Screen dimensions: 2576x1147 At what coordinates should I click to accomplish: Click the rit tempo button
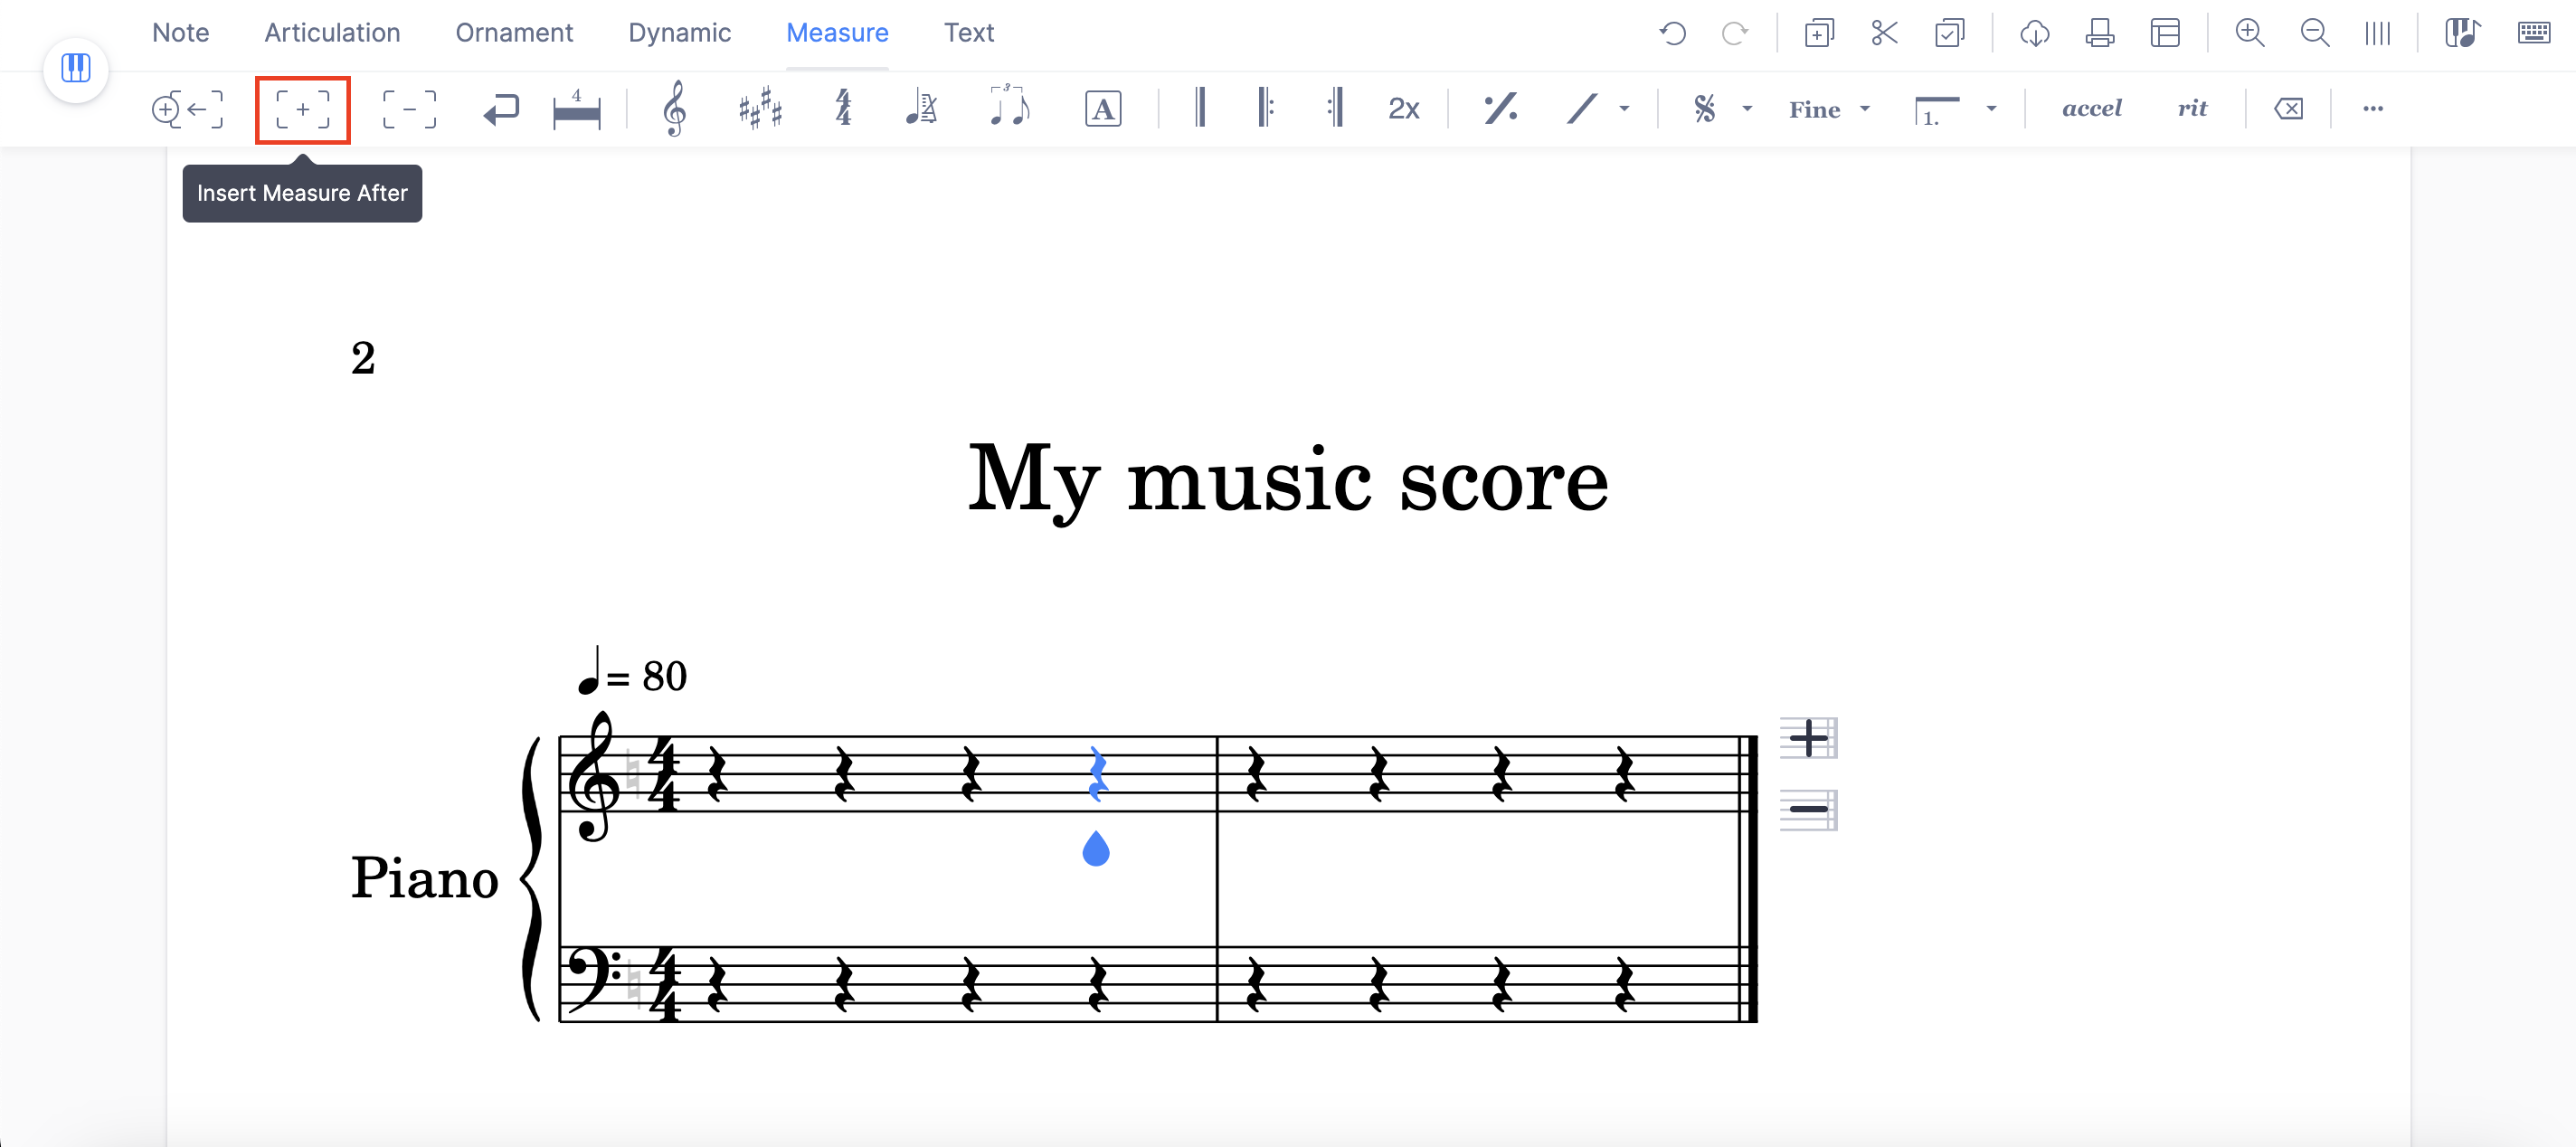tap(2192, 109)
